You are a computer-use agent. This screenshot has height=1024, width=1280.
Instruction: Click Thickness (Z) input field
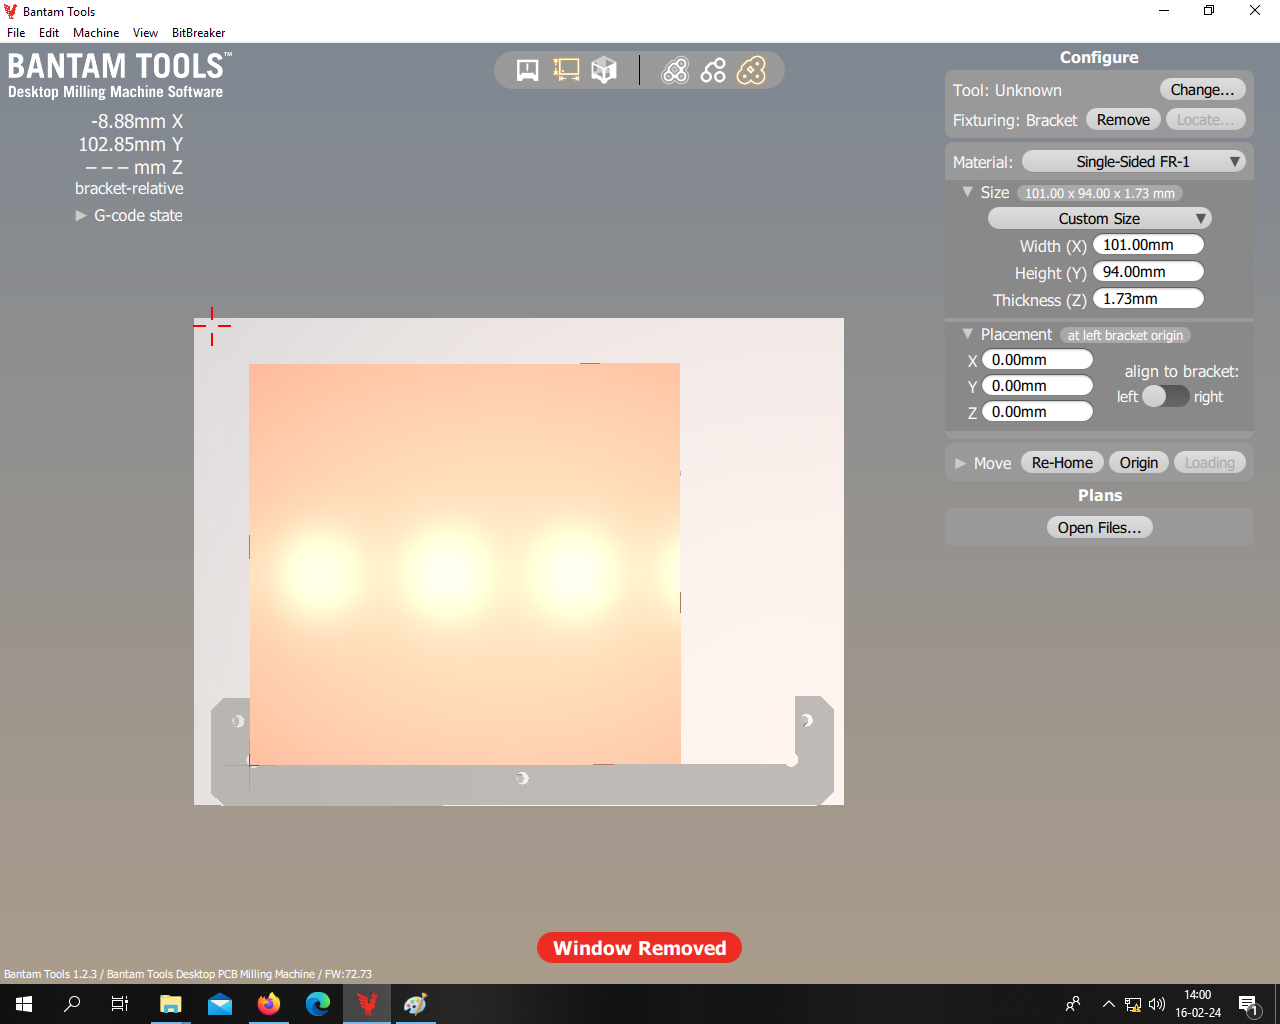click(x=1148, y=298)
